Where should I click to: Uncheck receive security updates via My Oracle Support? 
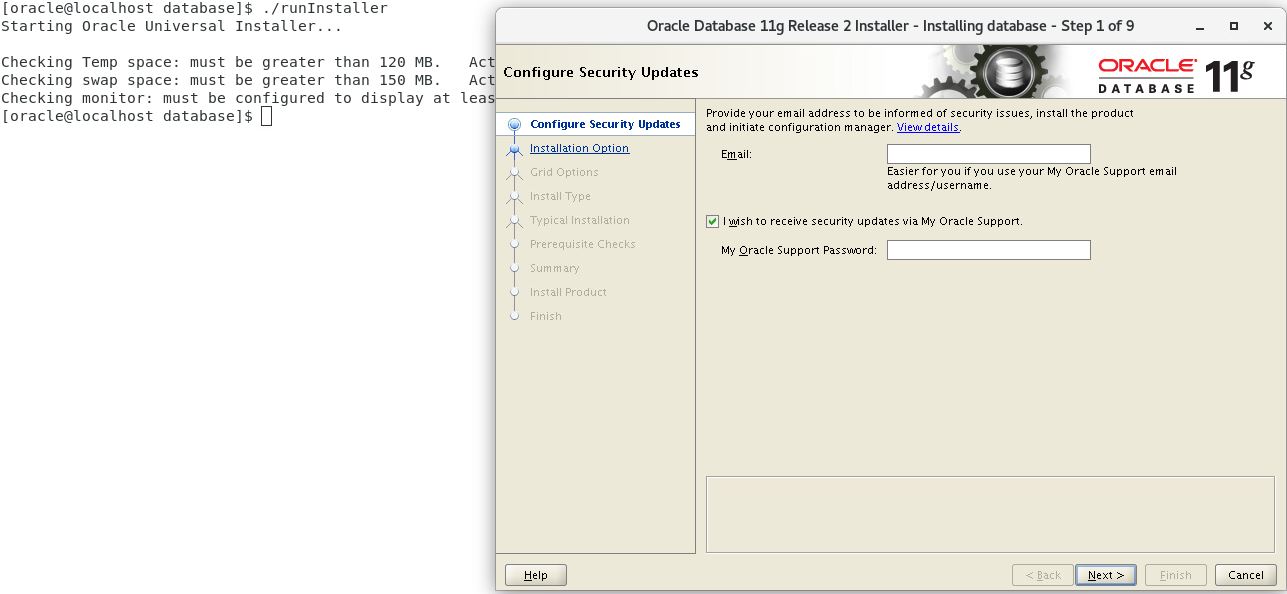pyautogui.click(x=712, y=221)
